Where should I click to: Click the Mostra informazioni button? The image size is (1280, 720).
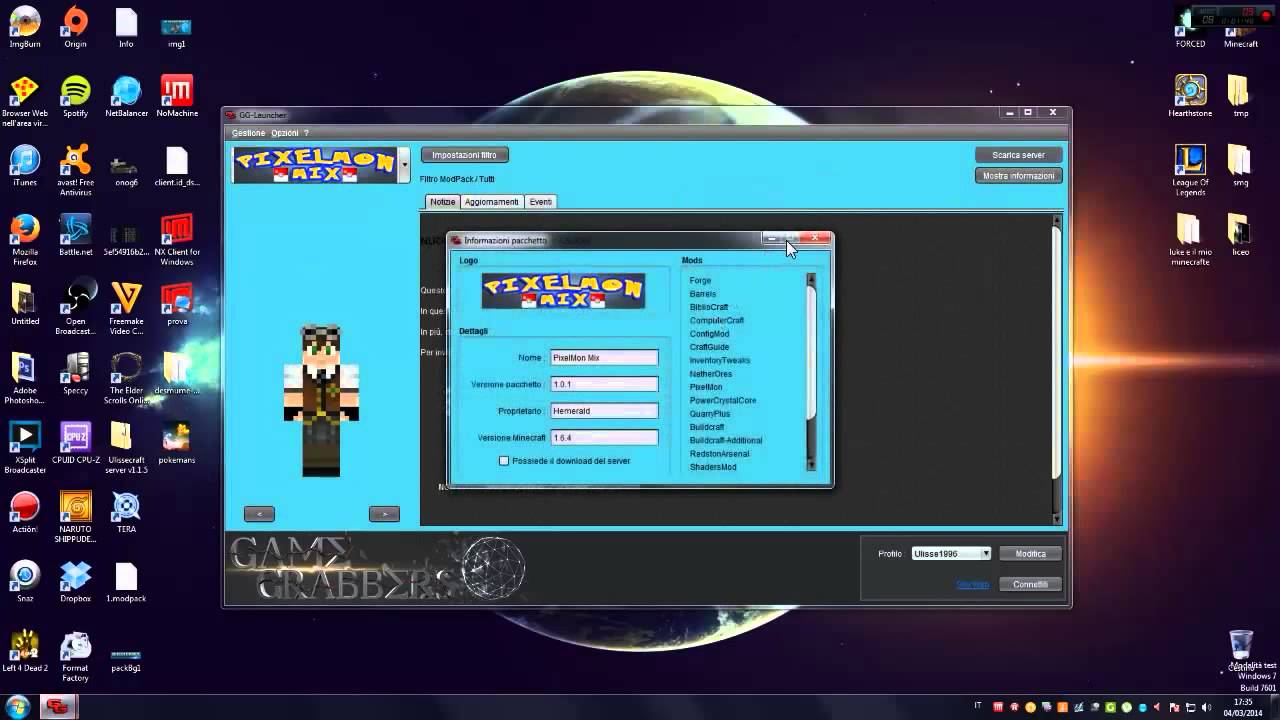click(1018, 176)
